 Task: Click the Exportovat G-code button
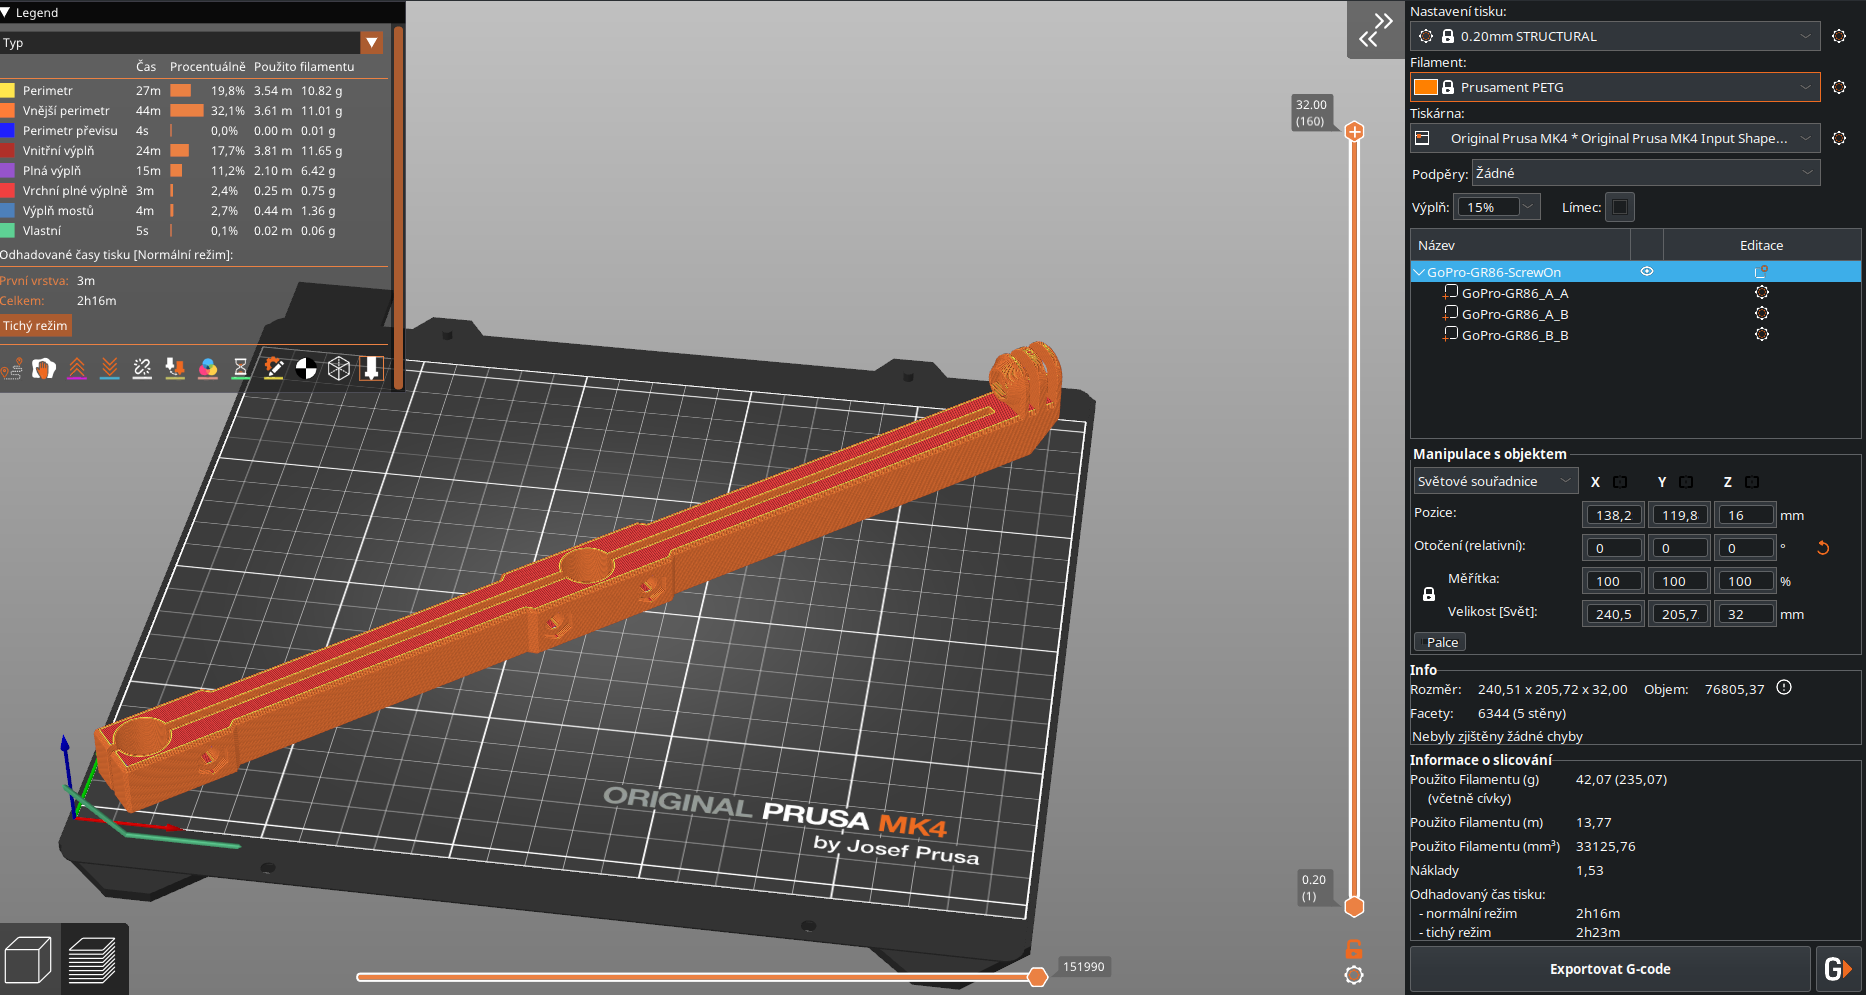tap(1609, 969)
